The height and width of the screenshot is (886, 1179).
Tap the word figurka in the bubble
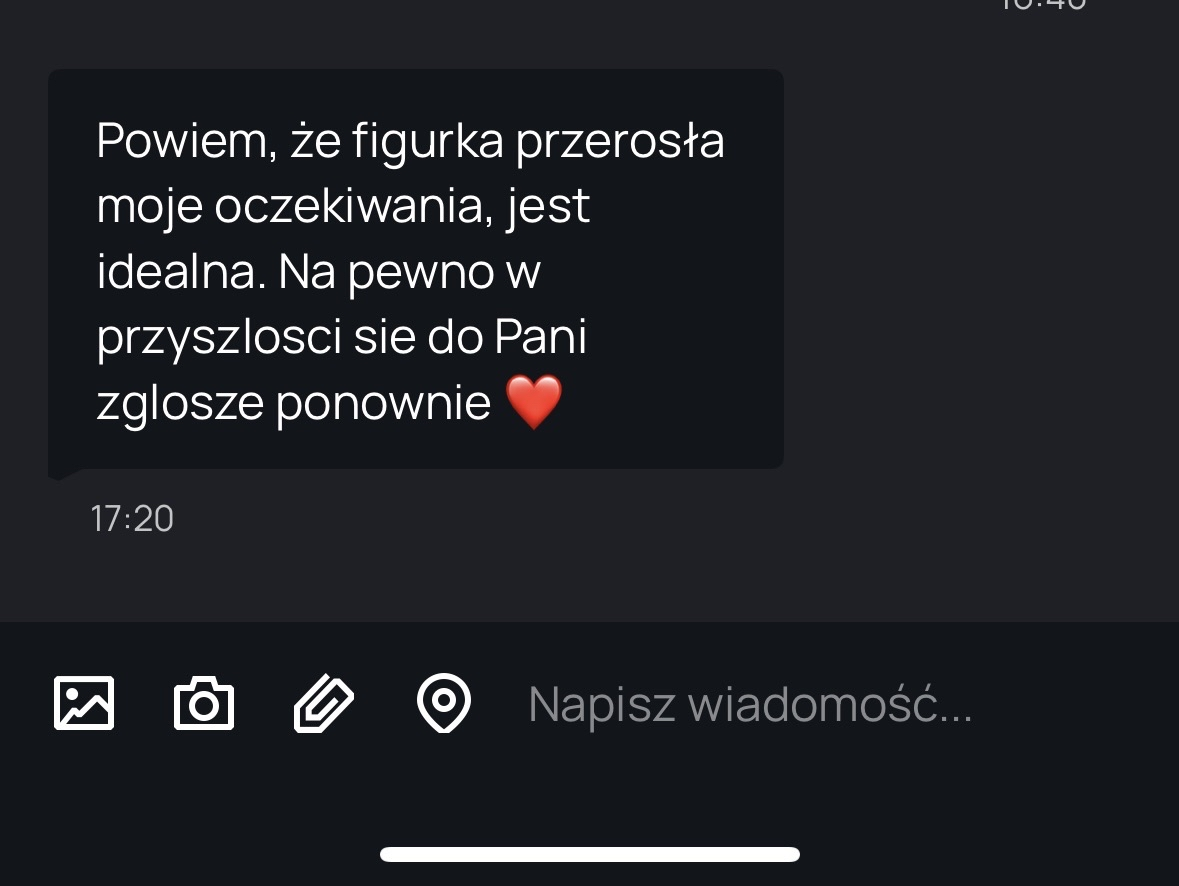(427, 143)
